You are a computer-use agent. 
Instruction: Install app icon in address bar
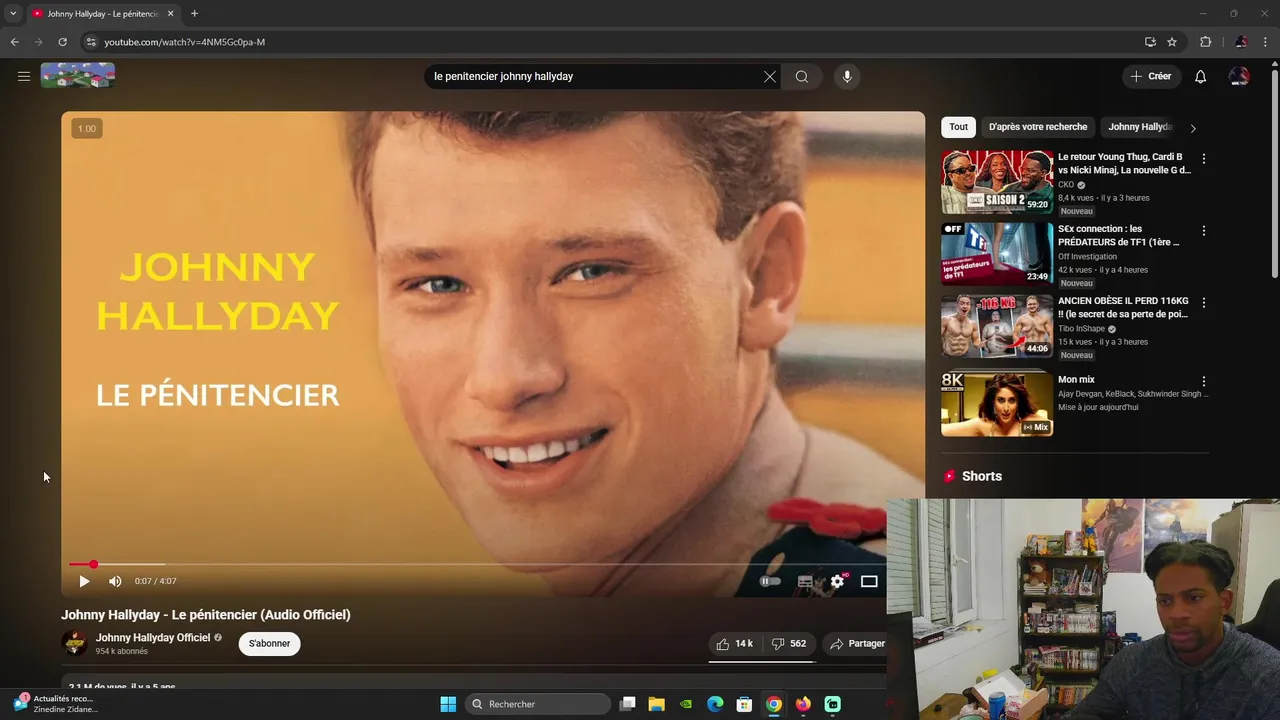coord(1150,42)
